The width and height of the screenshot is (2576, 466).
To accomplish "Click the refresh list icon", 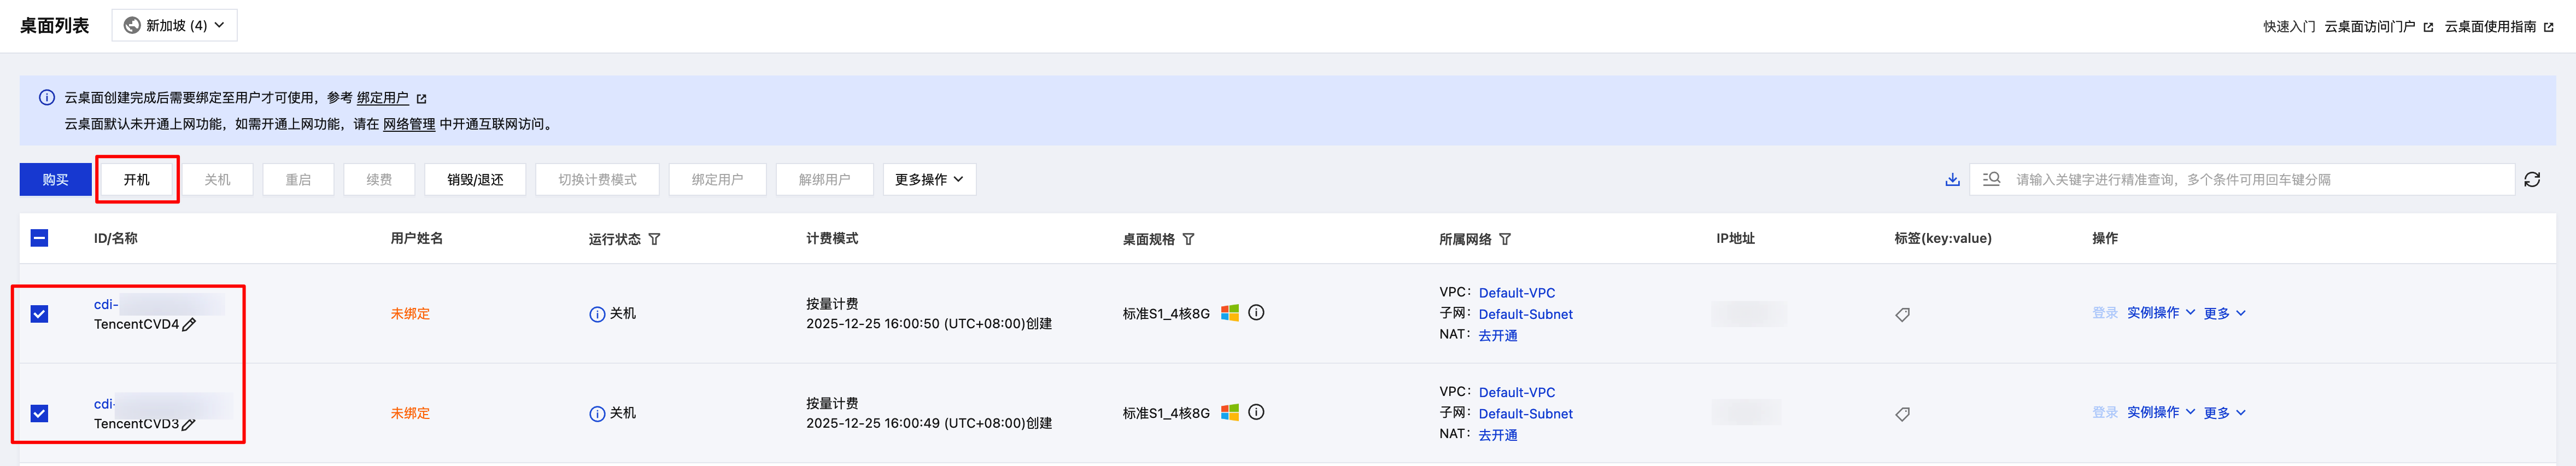I will click(2531, 180).
